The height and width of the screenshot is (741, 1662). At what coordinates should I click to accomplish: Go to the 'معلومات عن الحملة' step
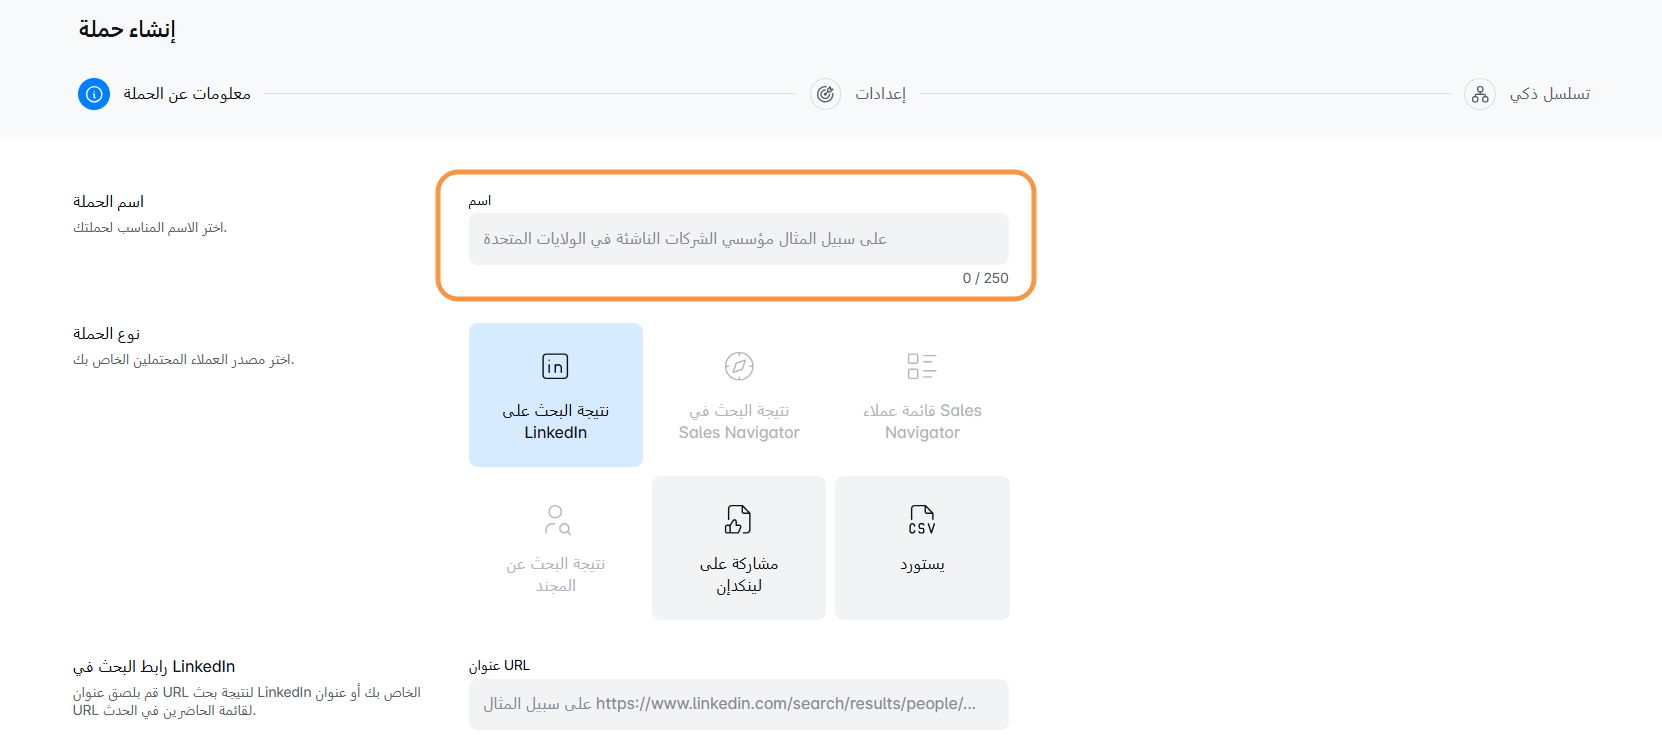[x=187, y=94]
